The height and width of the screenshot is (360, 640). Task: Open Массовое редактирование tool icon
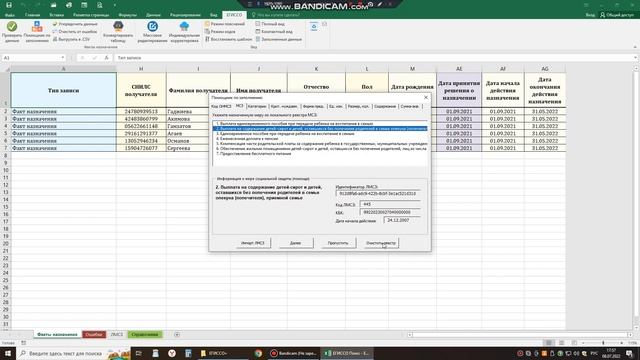(x=152, y=27)
